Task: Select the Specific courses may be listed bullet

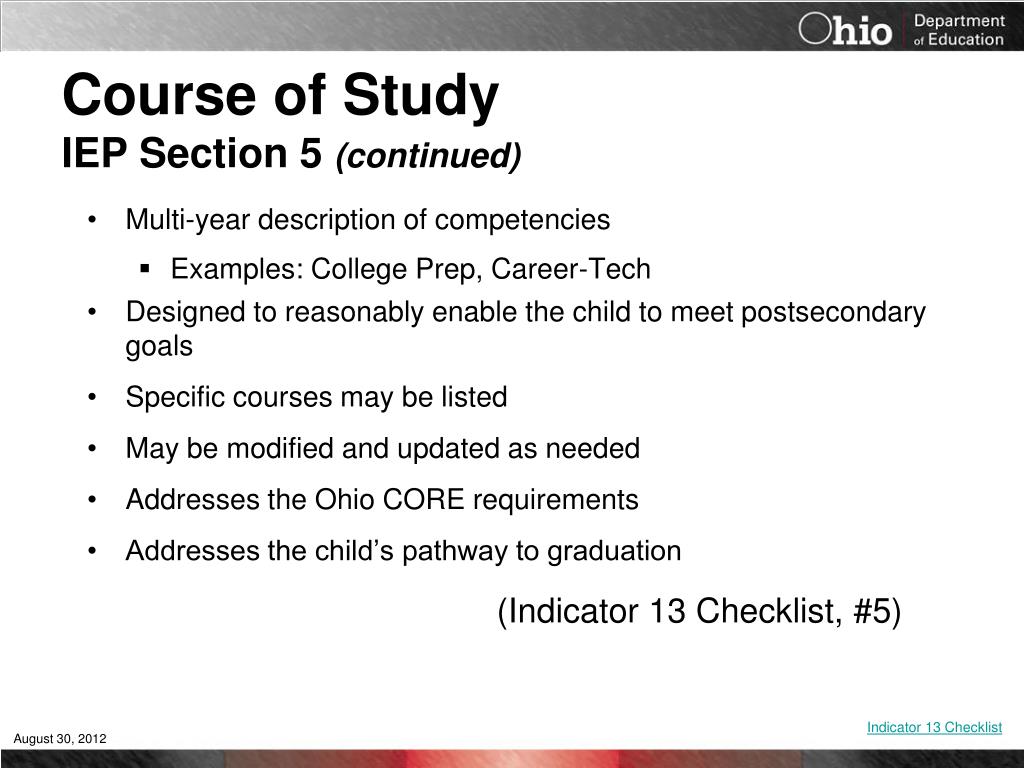Action: click(x=317, y=397)
